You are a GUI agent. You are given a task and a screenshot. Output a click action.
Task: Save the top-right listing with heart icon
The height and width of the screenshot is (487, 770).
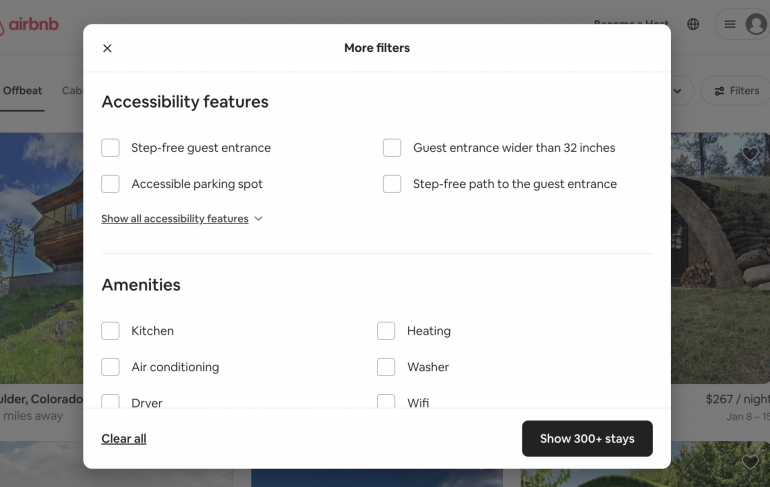coord(750,154)
